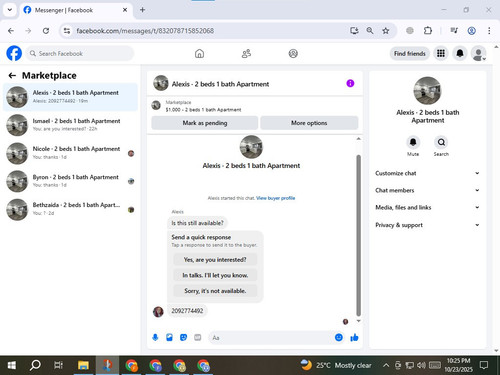Open the taskbar volume control

[x=421, y=365]
